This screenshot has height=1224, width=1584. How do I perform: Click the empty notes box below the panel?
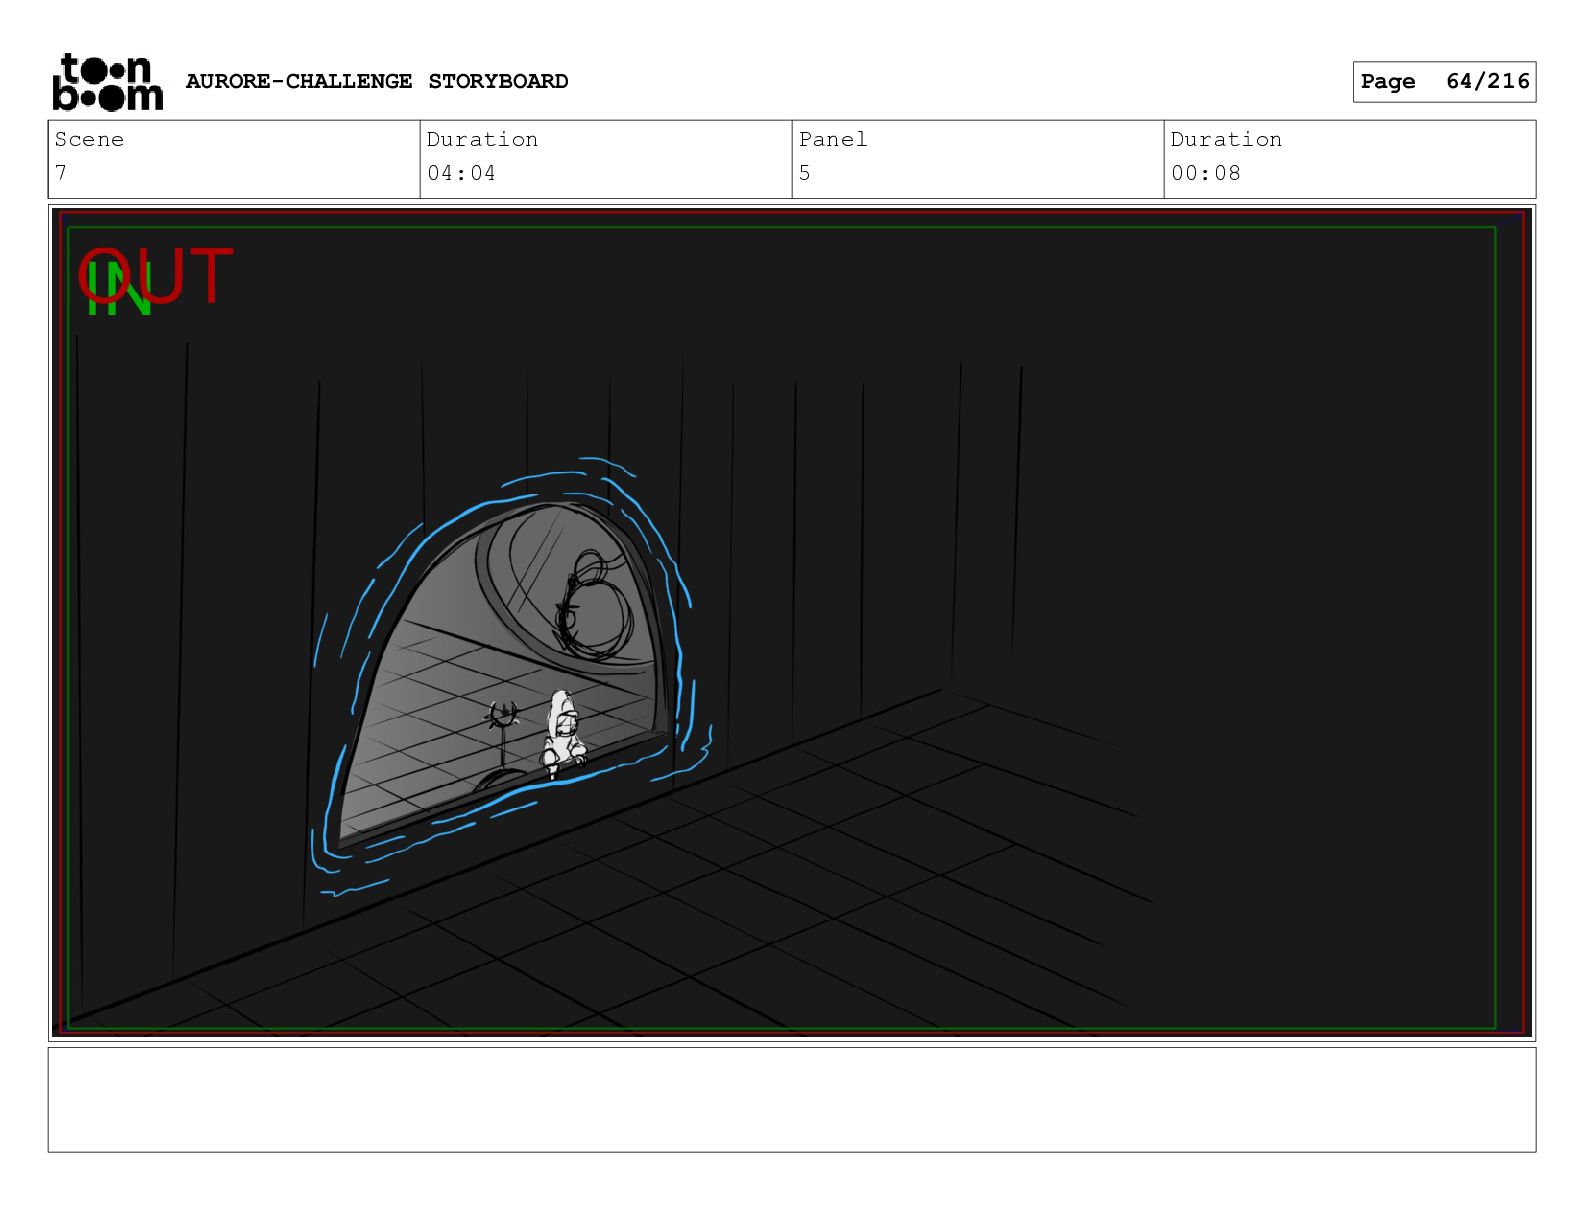coord(792,1100)
